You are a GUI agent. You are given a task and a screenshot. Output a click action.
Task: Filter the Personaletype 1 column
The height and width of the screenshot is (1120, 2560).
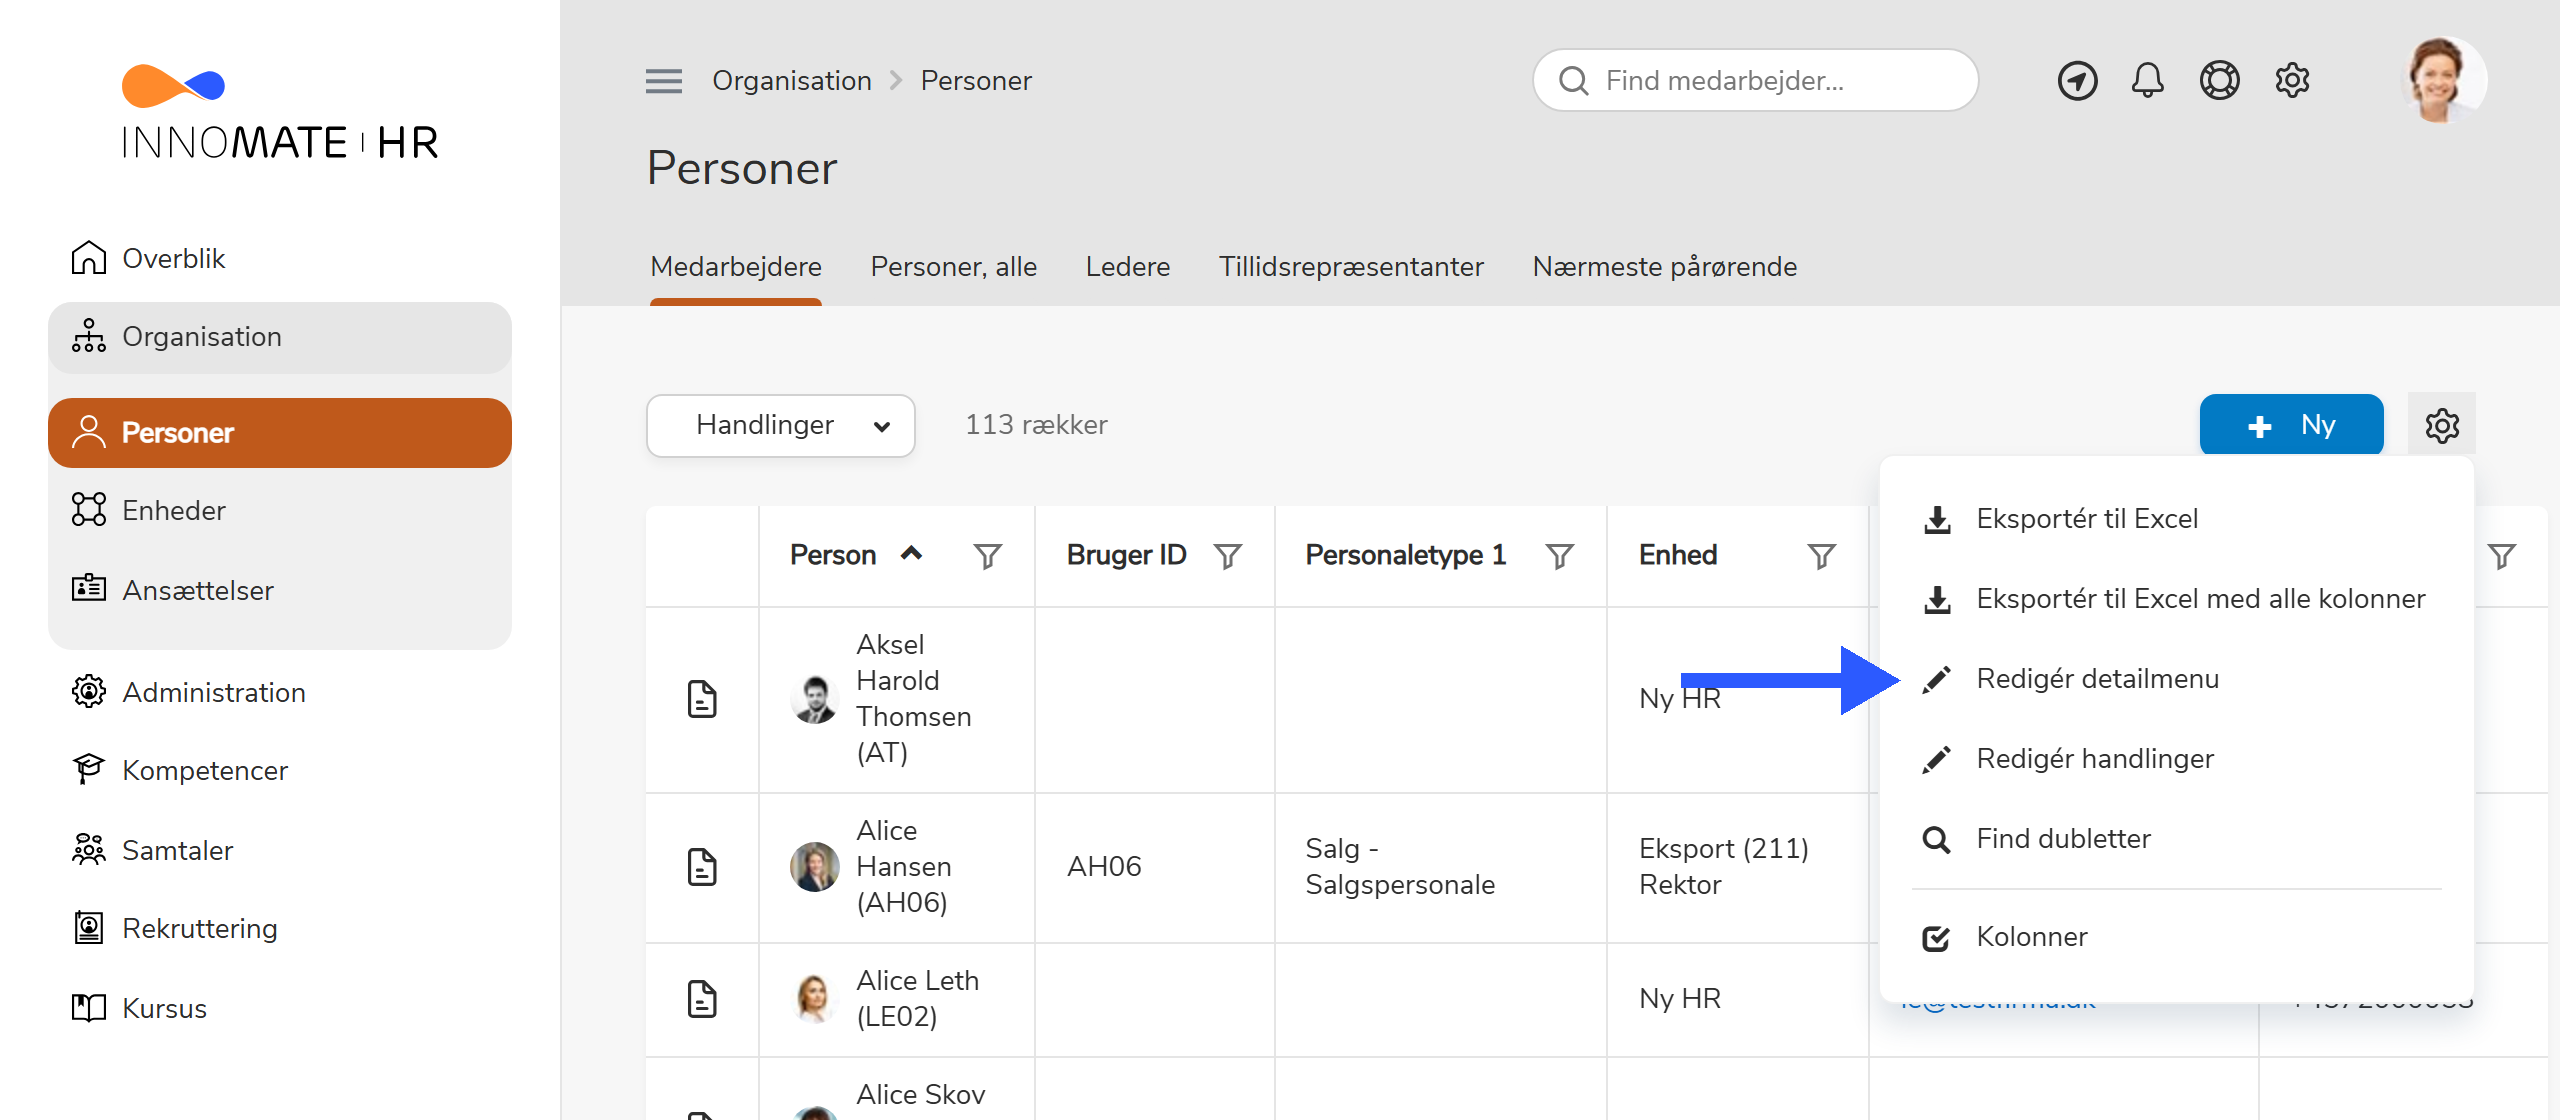1560,556
